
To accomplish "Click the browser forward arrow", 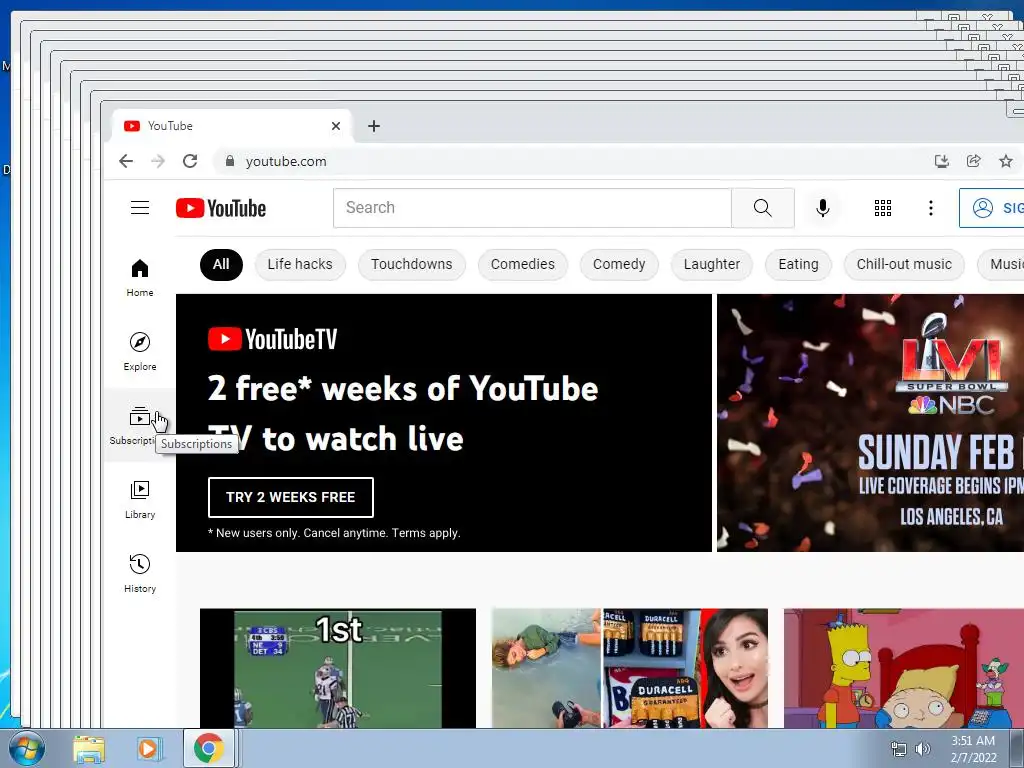I will 158,161.
